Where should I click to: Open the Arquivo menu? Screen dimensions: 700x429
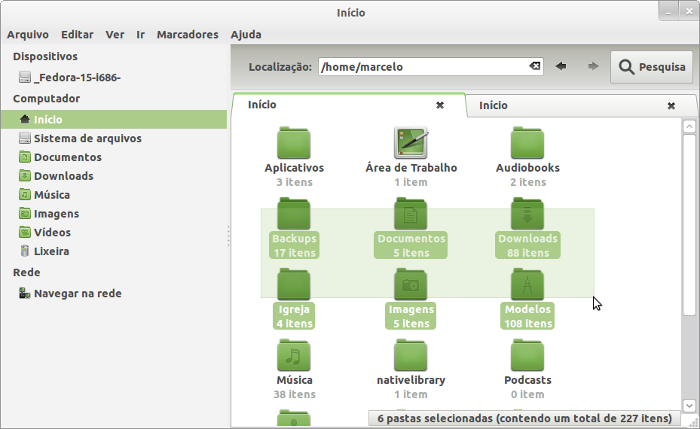[28, 34]
